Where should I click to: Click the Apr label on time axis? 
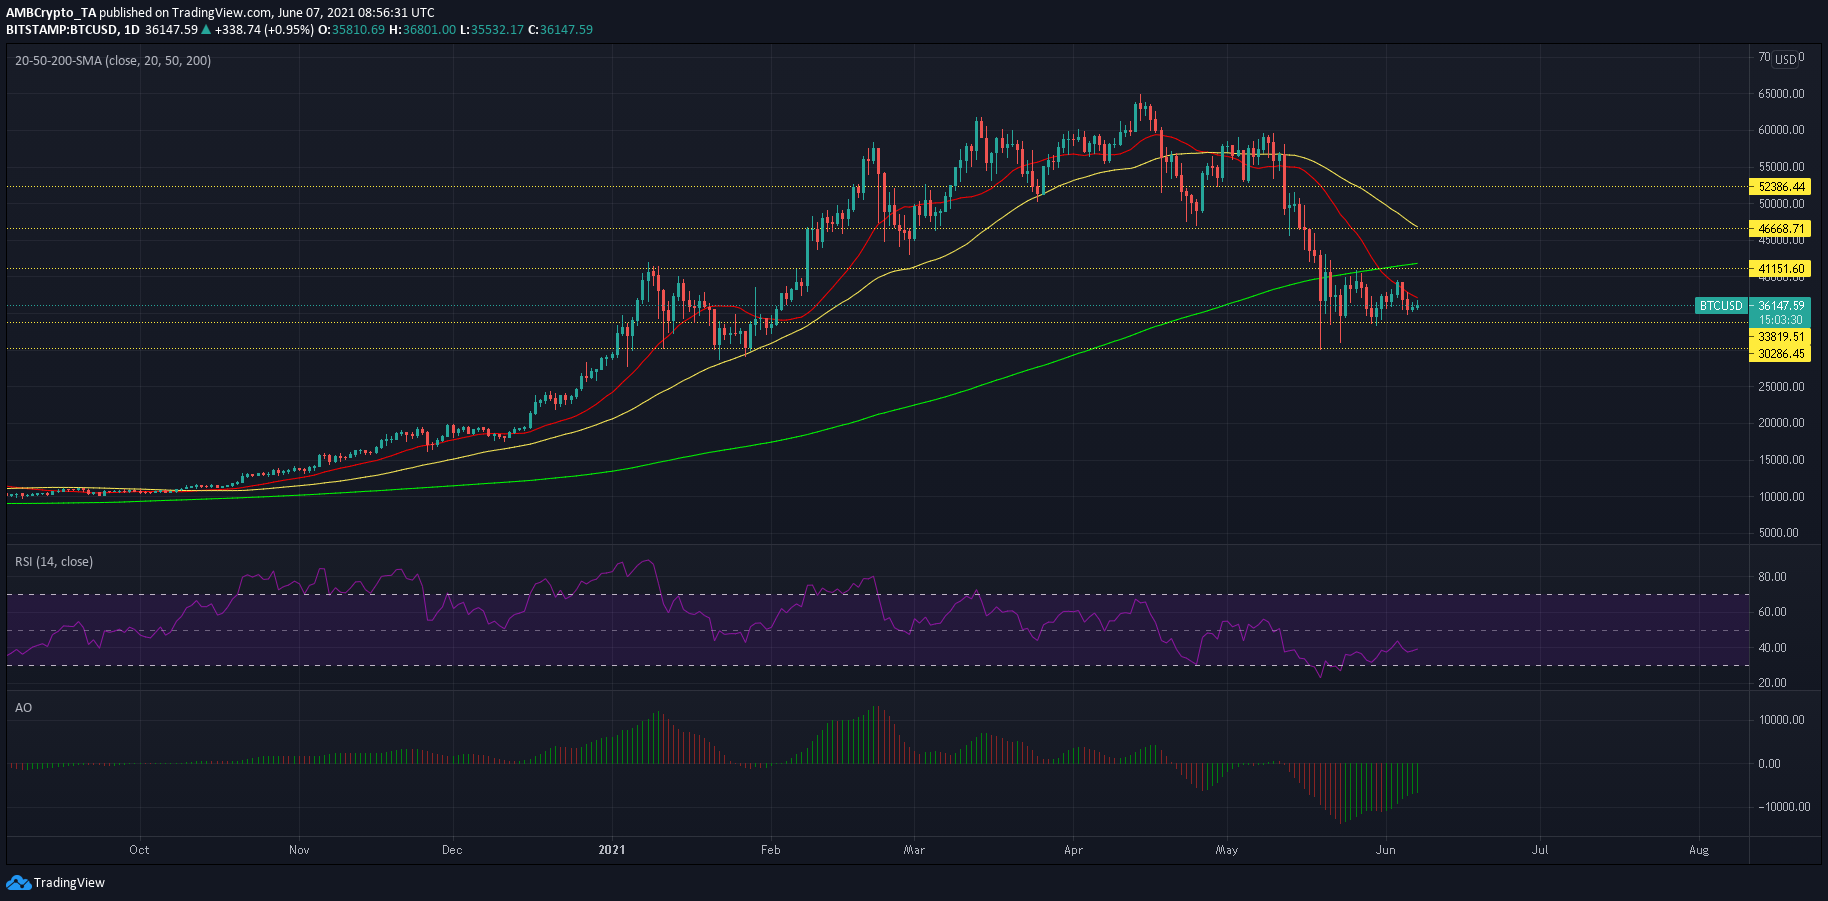[x=1073, y=850]
